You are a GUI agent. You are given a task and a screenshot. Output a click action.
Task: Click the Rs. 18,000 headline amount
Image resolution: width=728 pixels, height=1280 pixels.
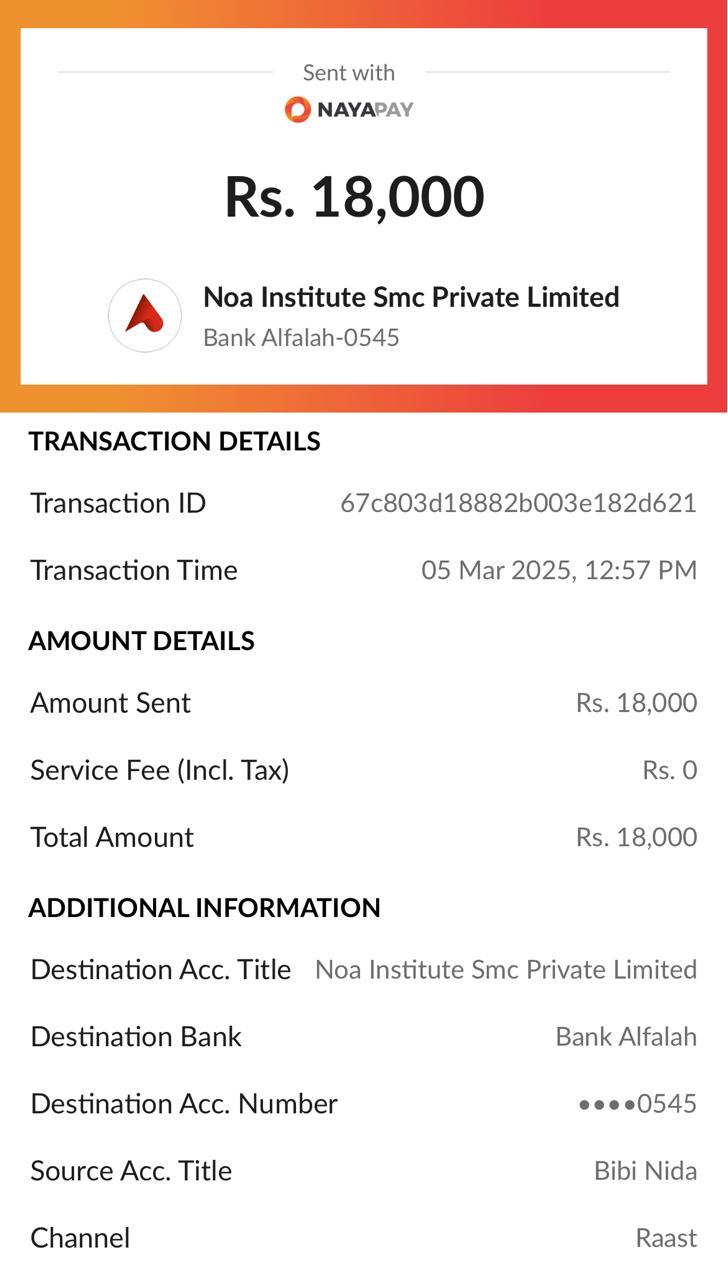click(354, 196)
